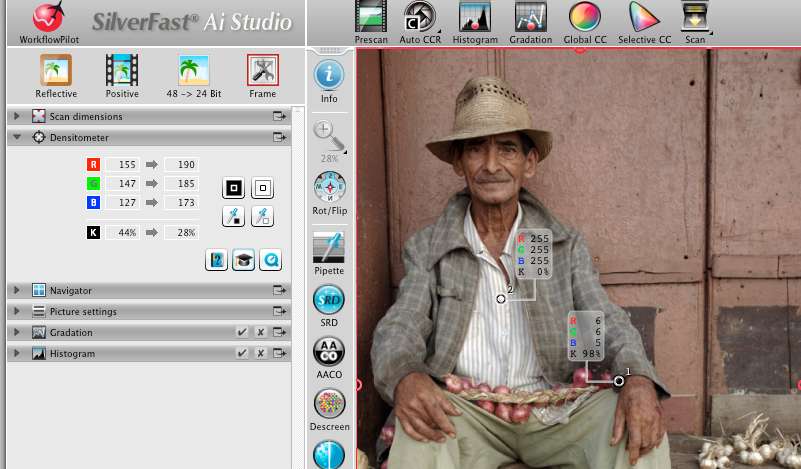
Task: Click the Histogram panel X button
Action: click(260, 354)
